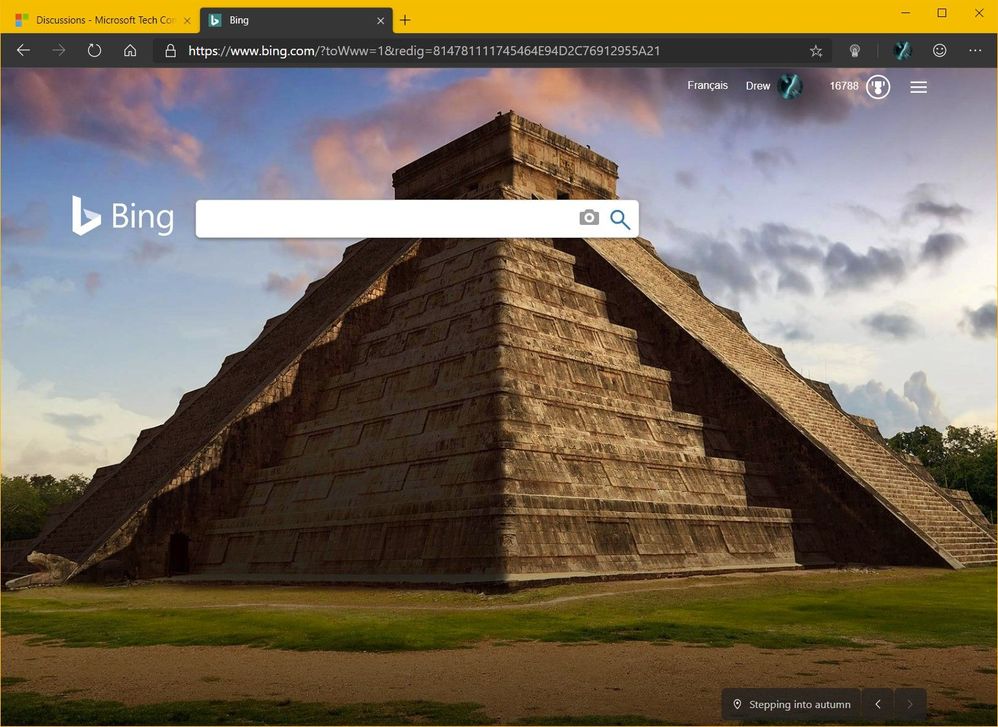Switch language to Français

[707, 85]
